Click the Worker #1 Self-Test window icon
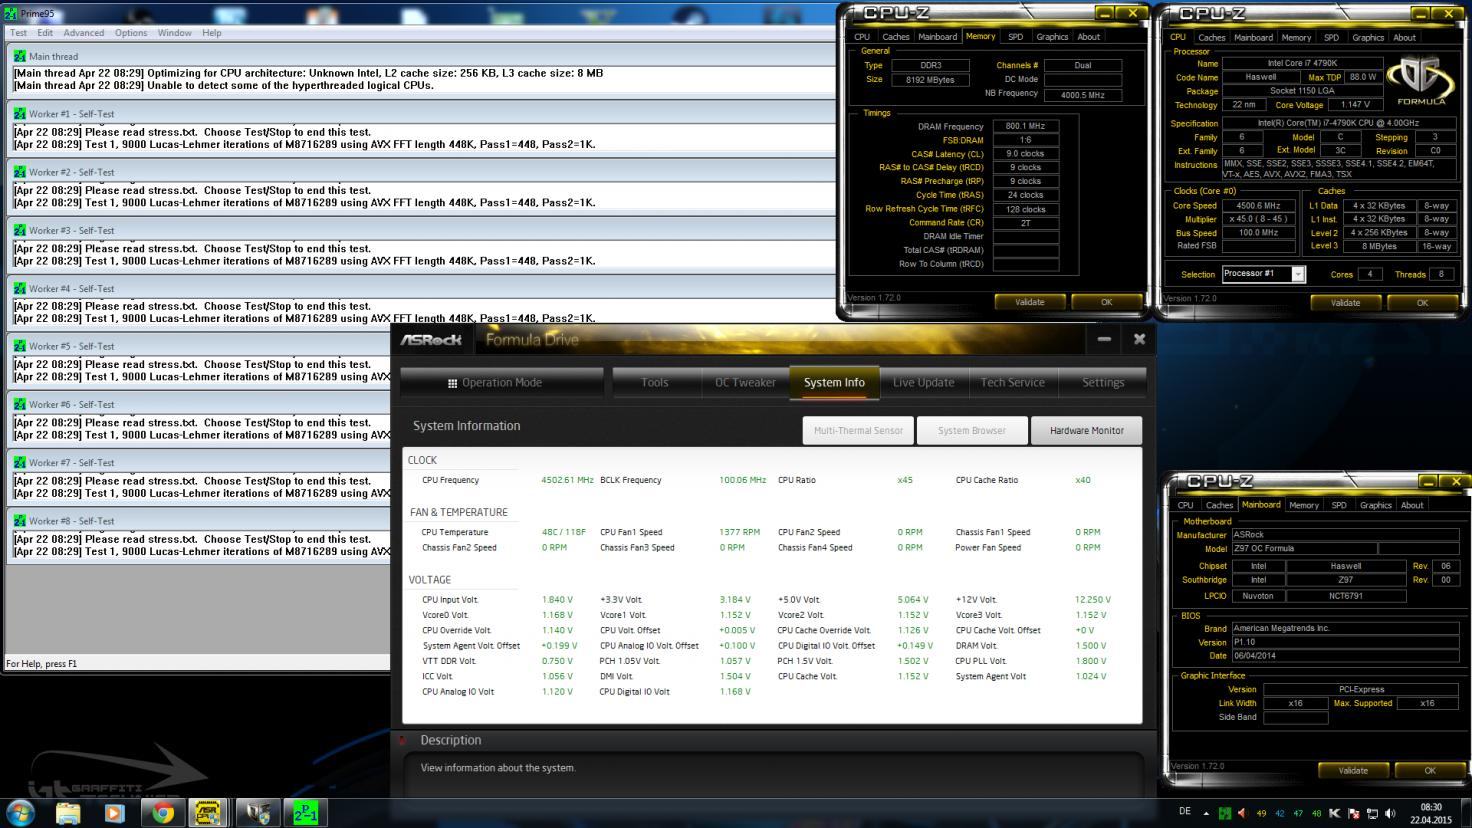Viewport: 1472px width, 828px height. point(20,114)
